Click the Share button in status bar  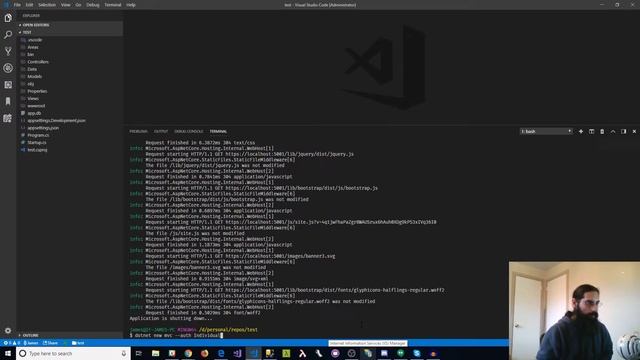[50, 343]
